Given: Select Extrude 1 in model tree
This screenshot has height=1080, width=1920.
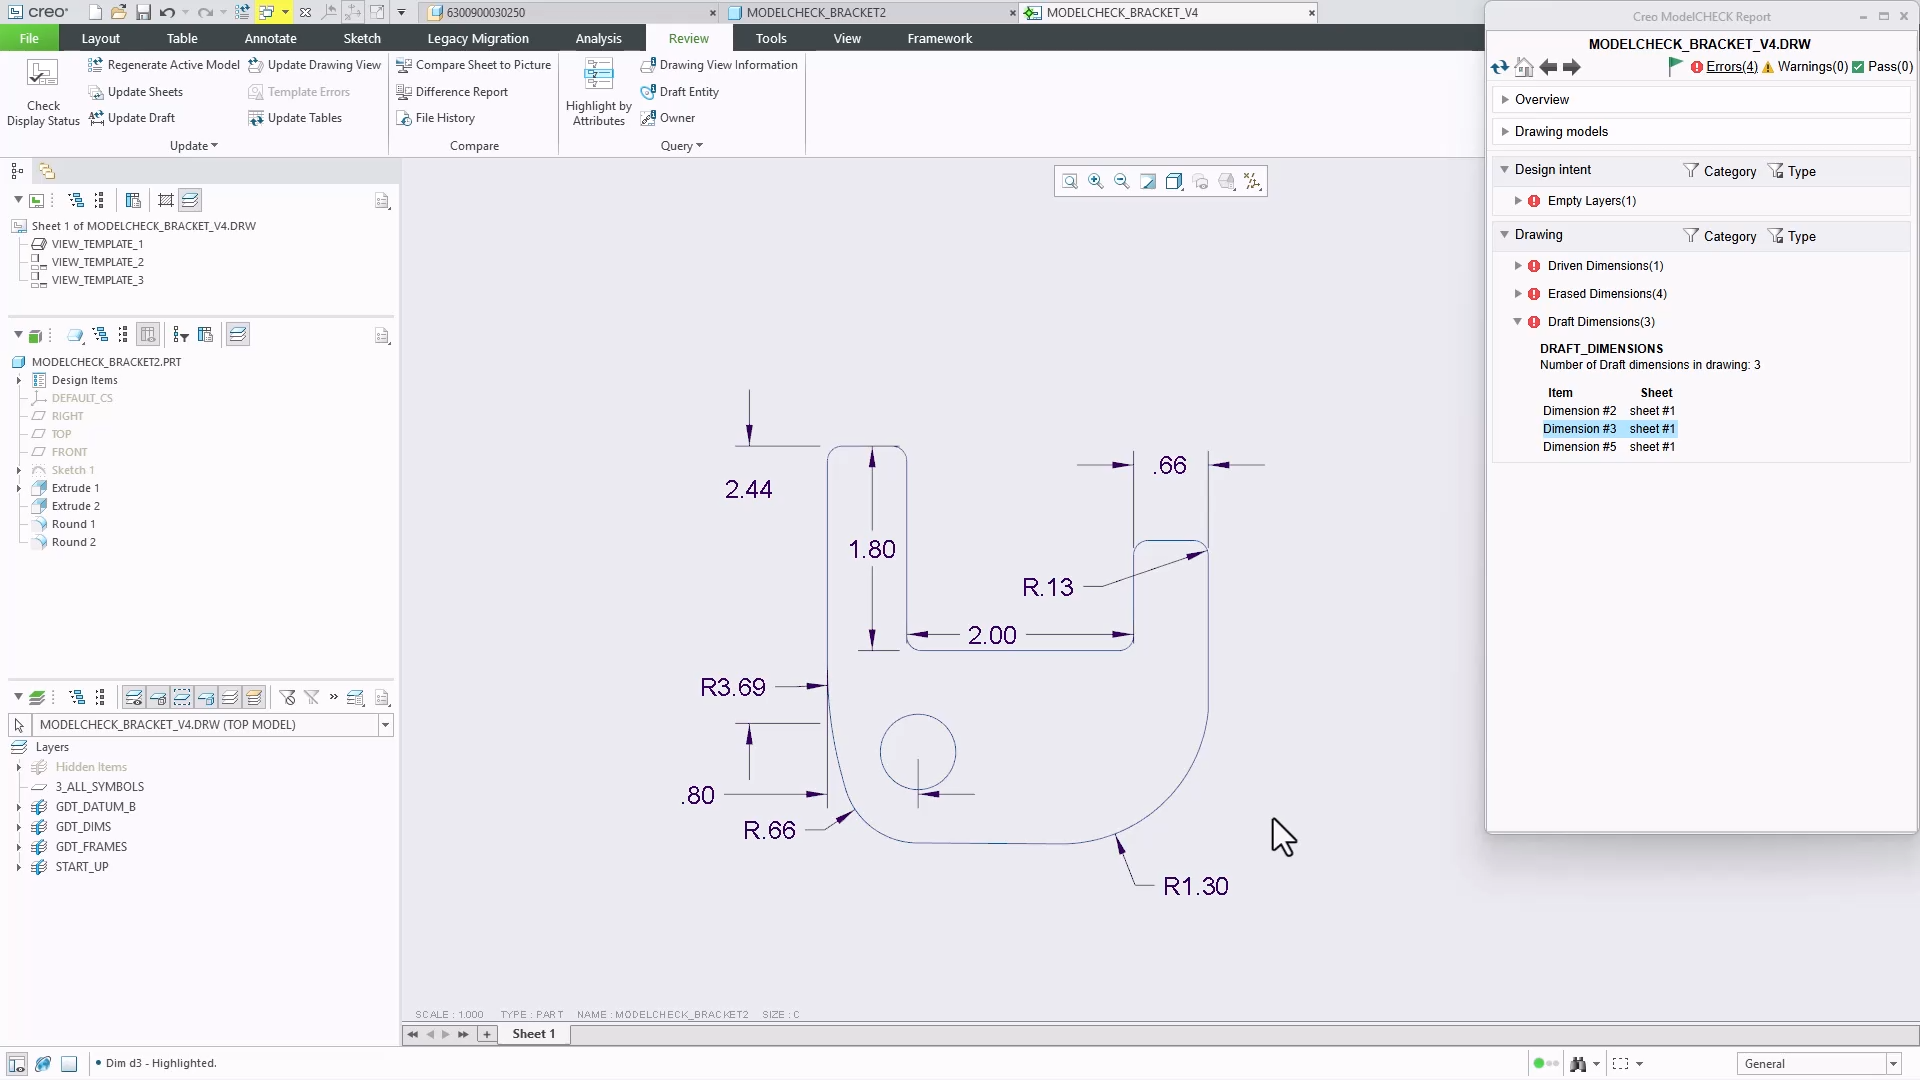Looking at the screenshot, I should [x=75, y=488].
